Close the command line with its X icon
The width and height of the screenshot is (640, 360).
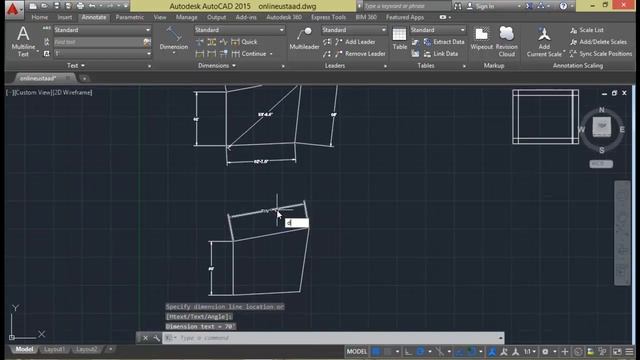click(145, 338)
